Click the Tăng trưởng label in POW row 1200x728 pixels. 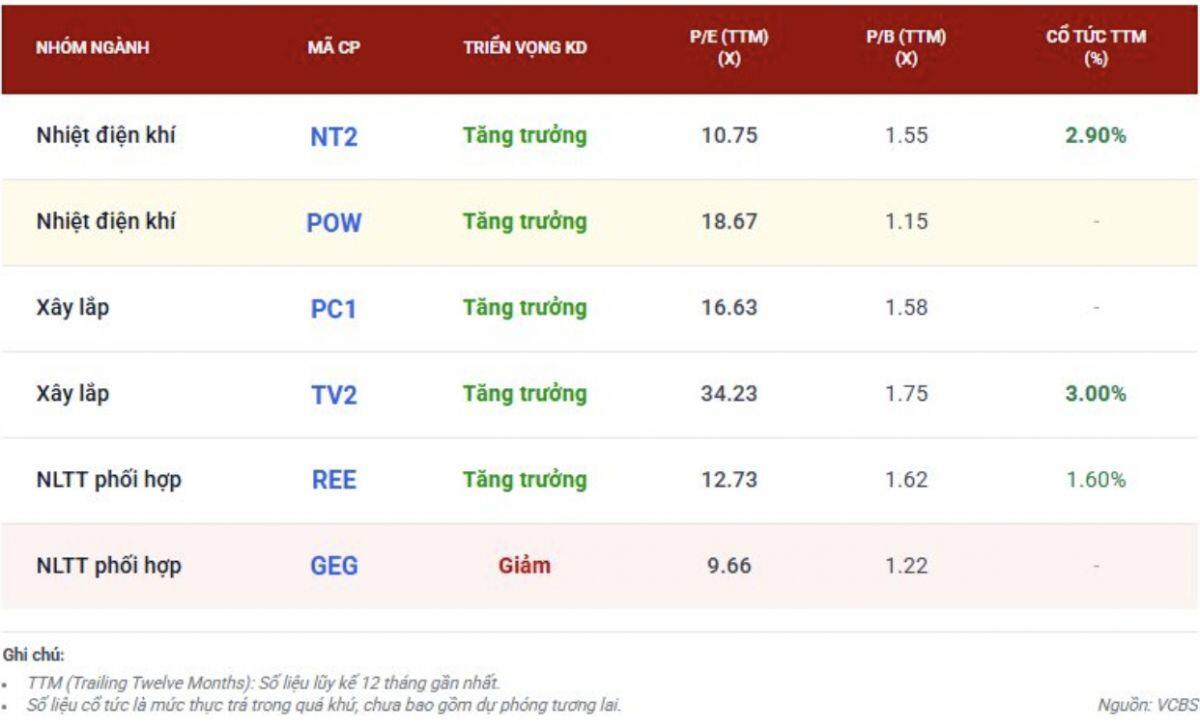coord(525,222)
